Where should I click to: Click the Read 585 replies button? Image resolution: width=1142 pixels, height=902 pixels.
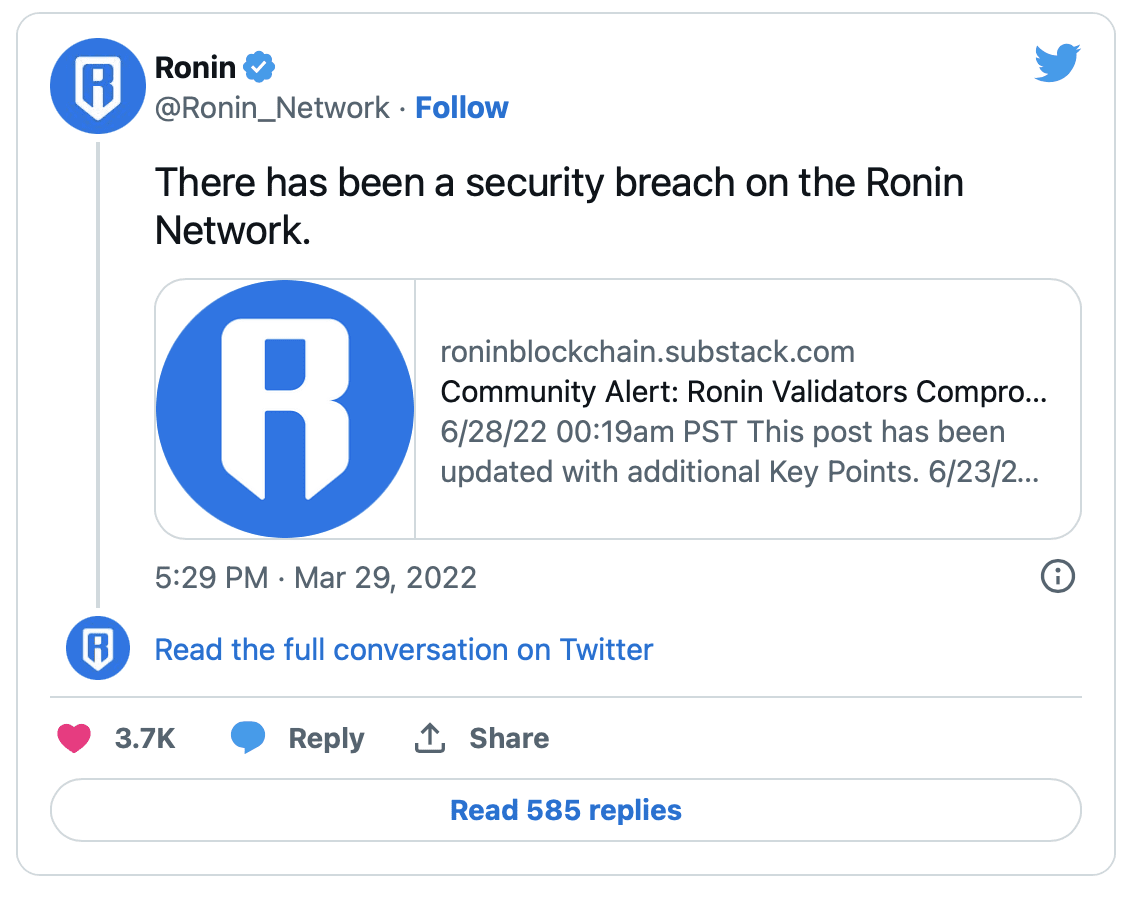coord(566,810)
